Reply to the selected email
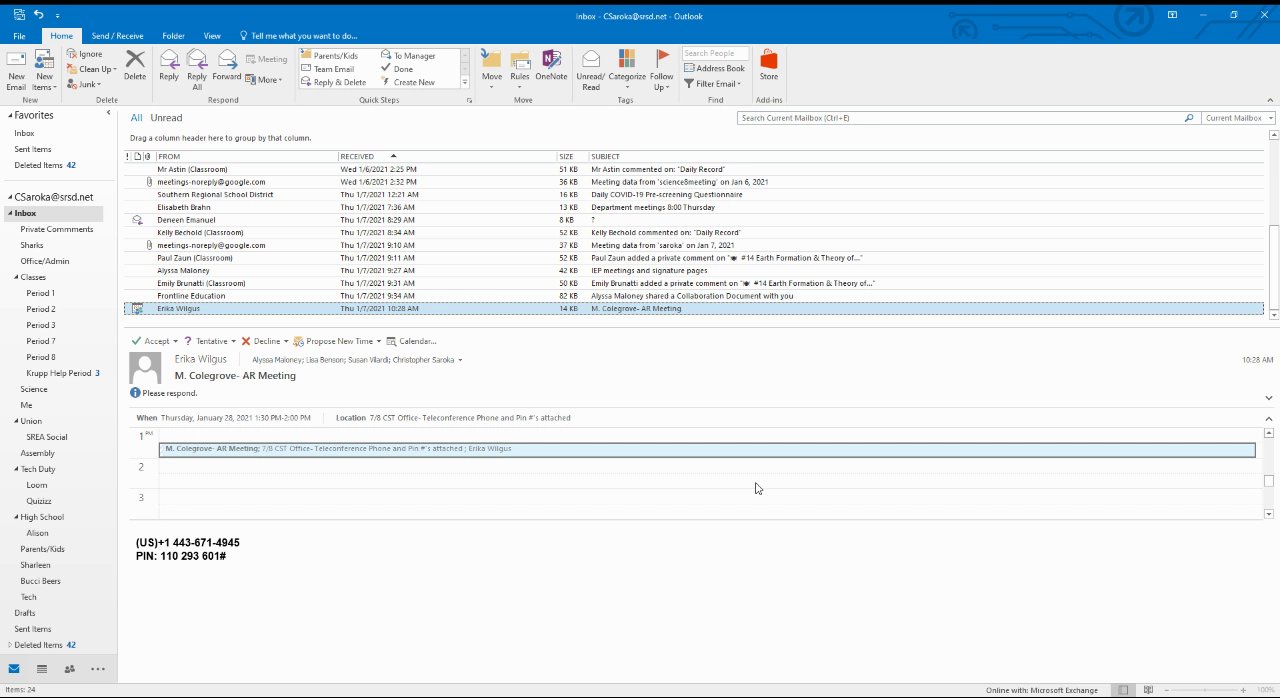Screen dimensions: 1280x698 (x=169, y=66)
